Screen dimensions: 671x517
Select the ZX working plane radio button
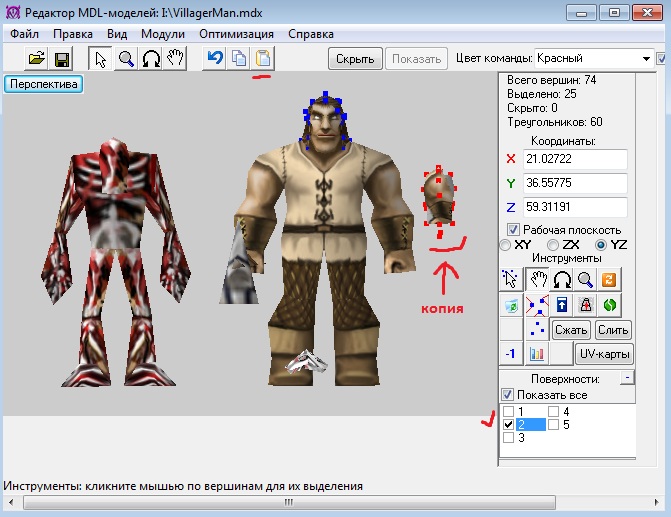(x=553, y=245)
